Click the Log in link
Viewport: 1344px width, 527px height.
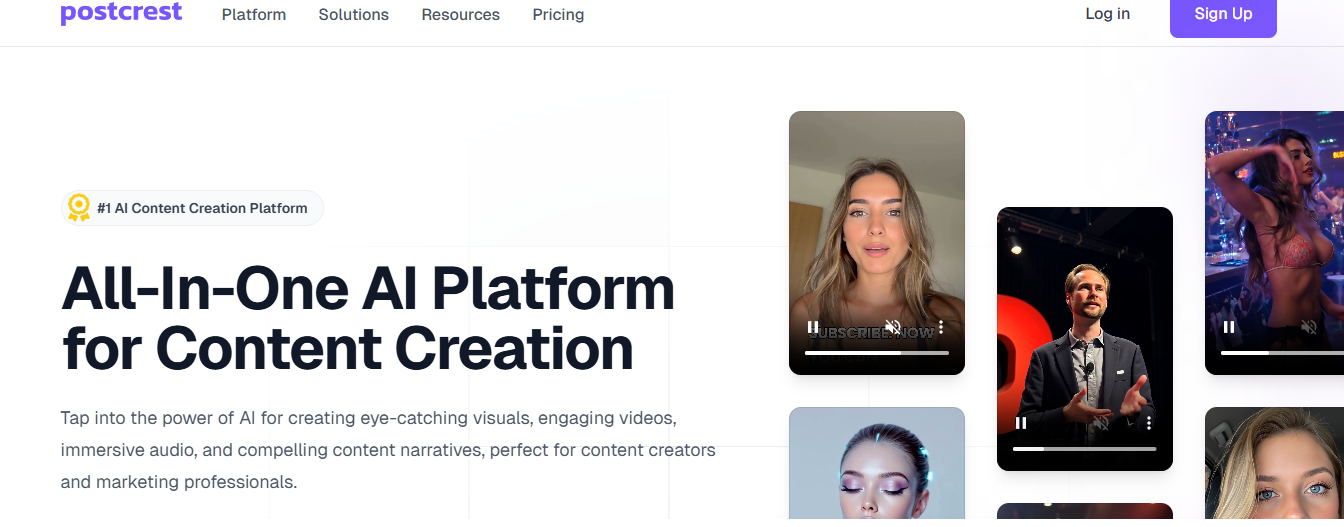[1108, 14]
